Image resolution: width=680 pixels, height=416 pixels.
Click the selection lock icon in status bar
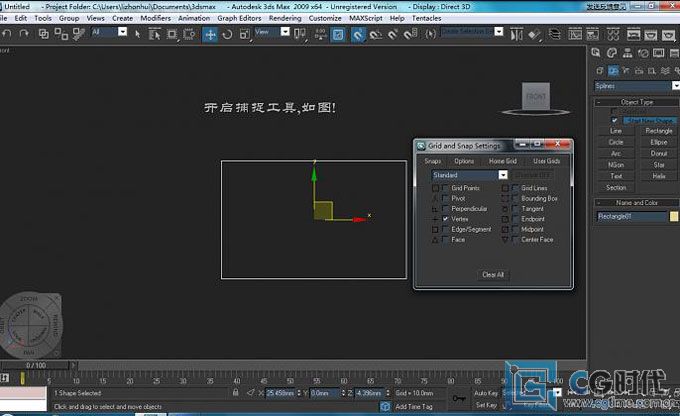pos(235,392)
